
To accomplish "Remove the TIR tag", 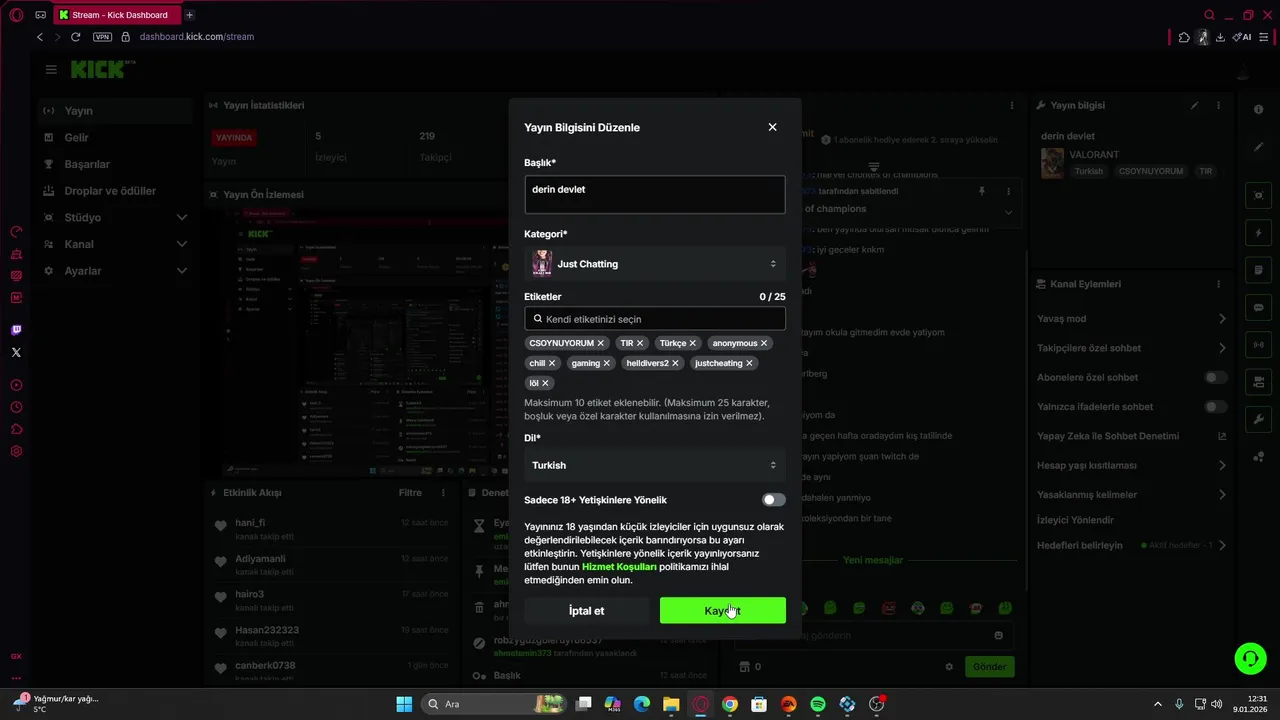I will (640, 343).
